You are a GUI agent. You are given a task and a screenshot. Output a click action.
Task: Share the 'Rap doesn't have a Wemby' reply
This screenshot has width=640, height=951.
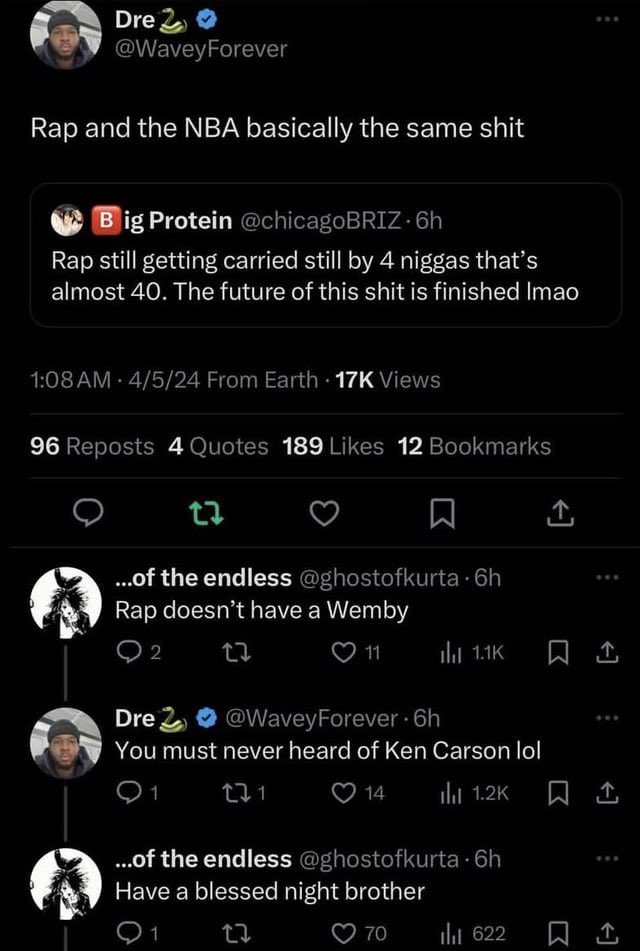coord(608,652)
